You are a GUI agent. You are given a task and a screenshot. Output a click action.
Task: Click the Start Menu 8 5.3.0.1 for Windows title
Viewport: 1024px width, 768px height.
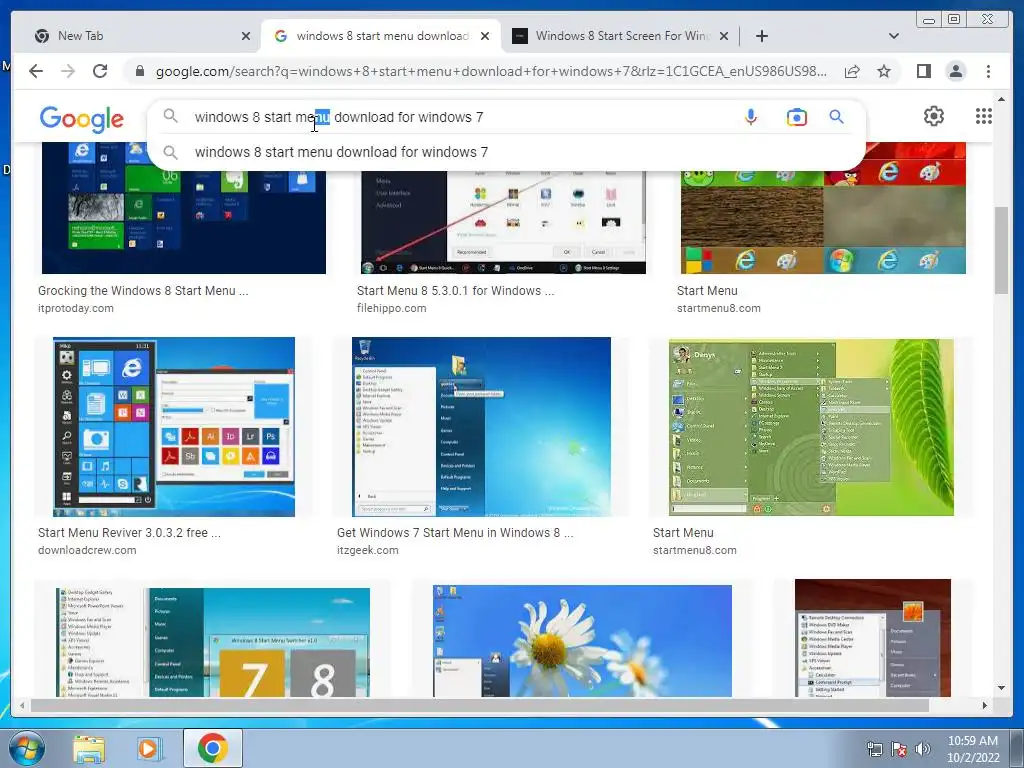[455, 291]
